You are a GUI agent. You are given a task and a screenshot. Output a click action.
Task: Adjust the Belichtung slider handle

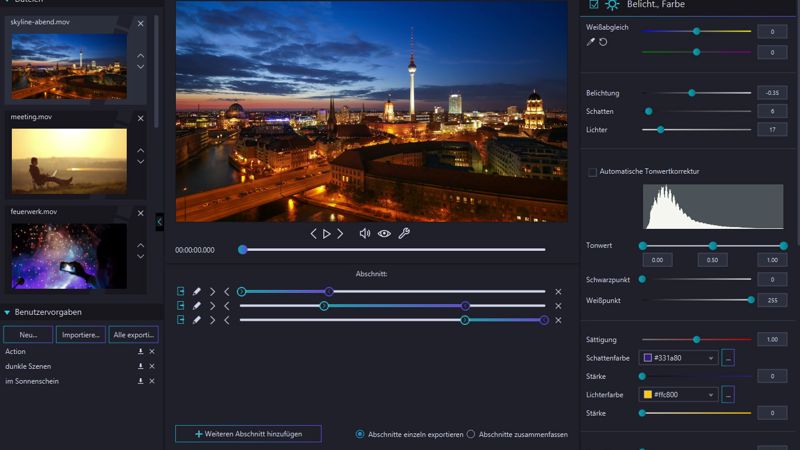click(692, 93)
